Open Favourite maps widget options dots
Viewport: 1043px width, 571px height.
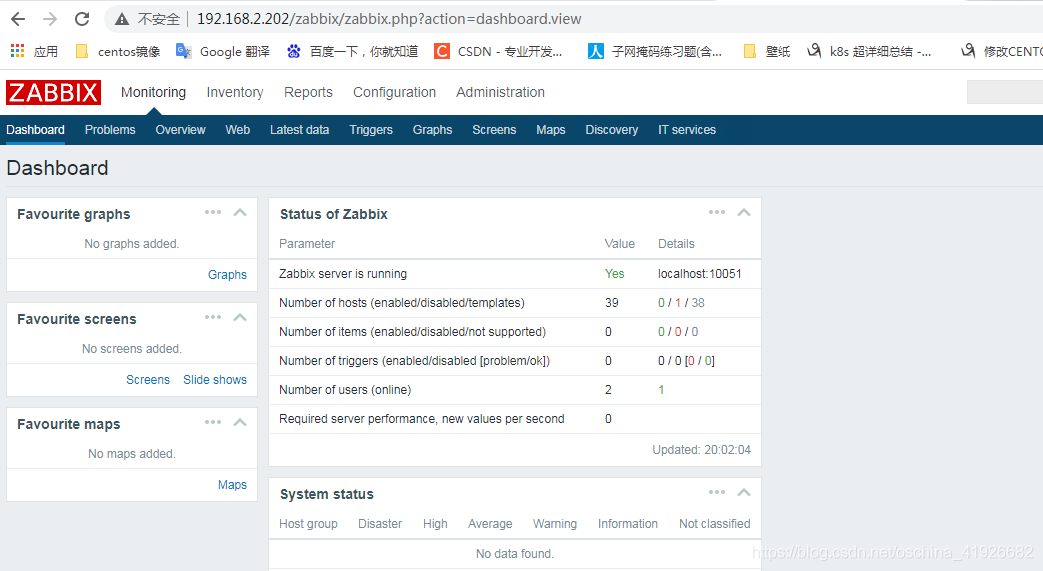213,423
